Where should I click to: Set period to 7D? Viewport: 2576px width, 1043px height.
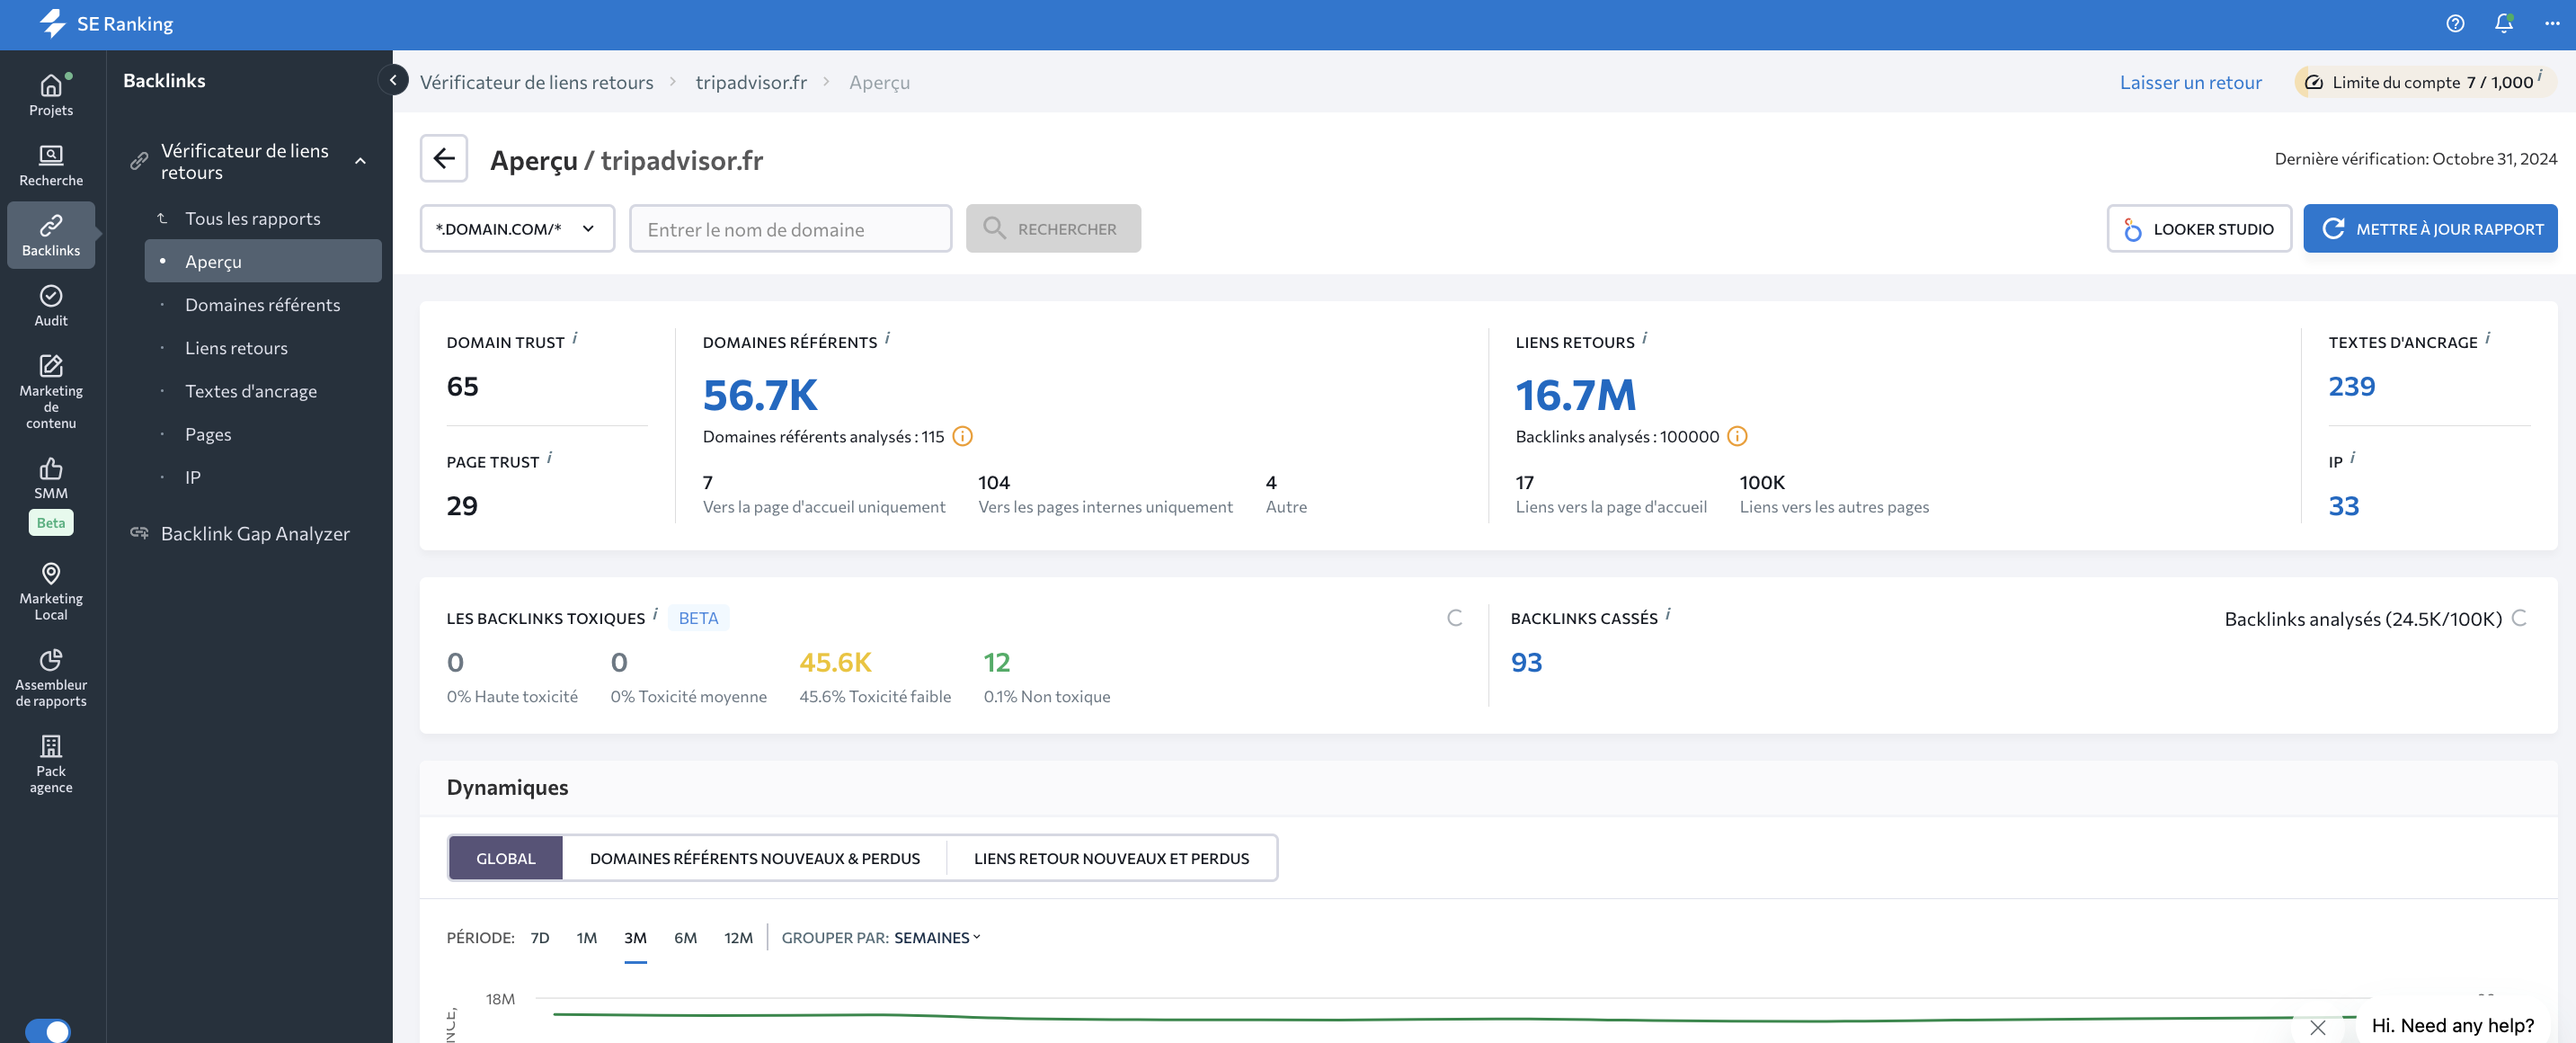(540, 937)
